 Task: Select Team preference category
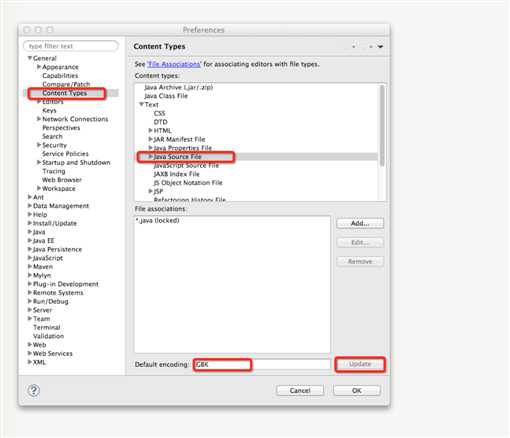tap(41, 318)
